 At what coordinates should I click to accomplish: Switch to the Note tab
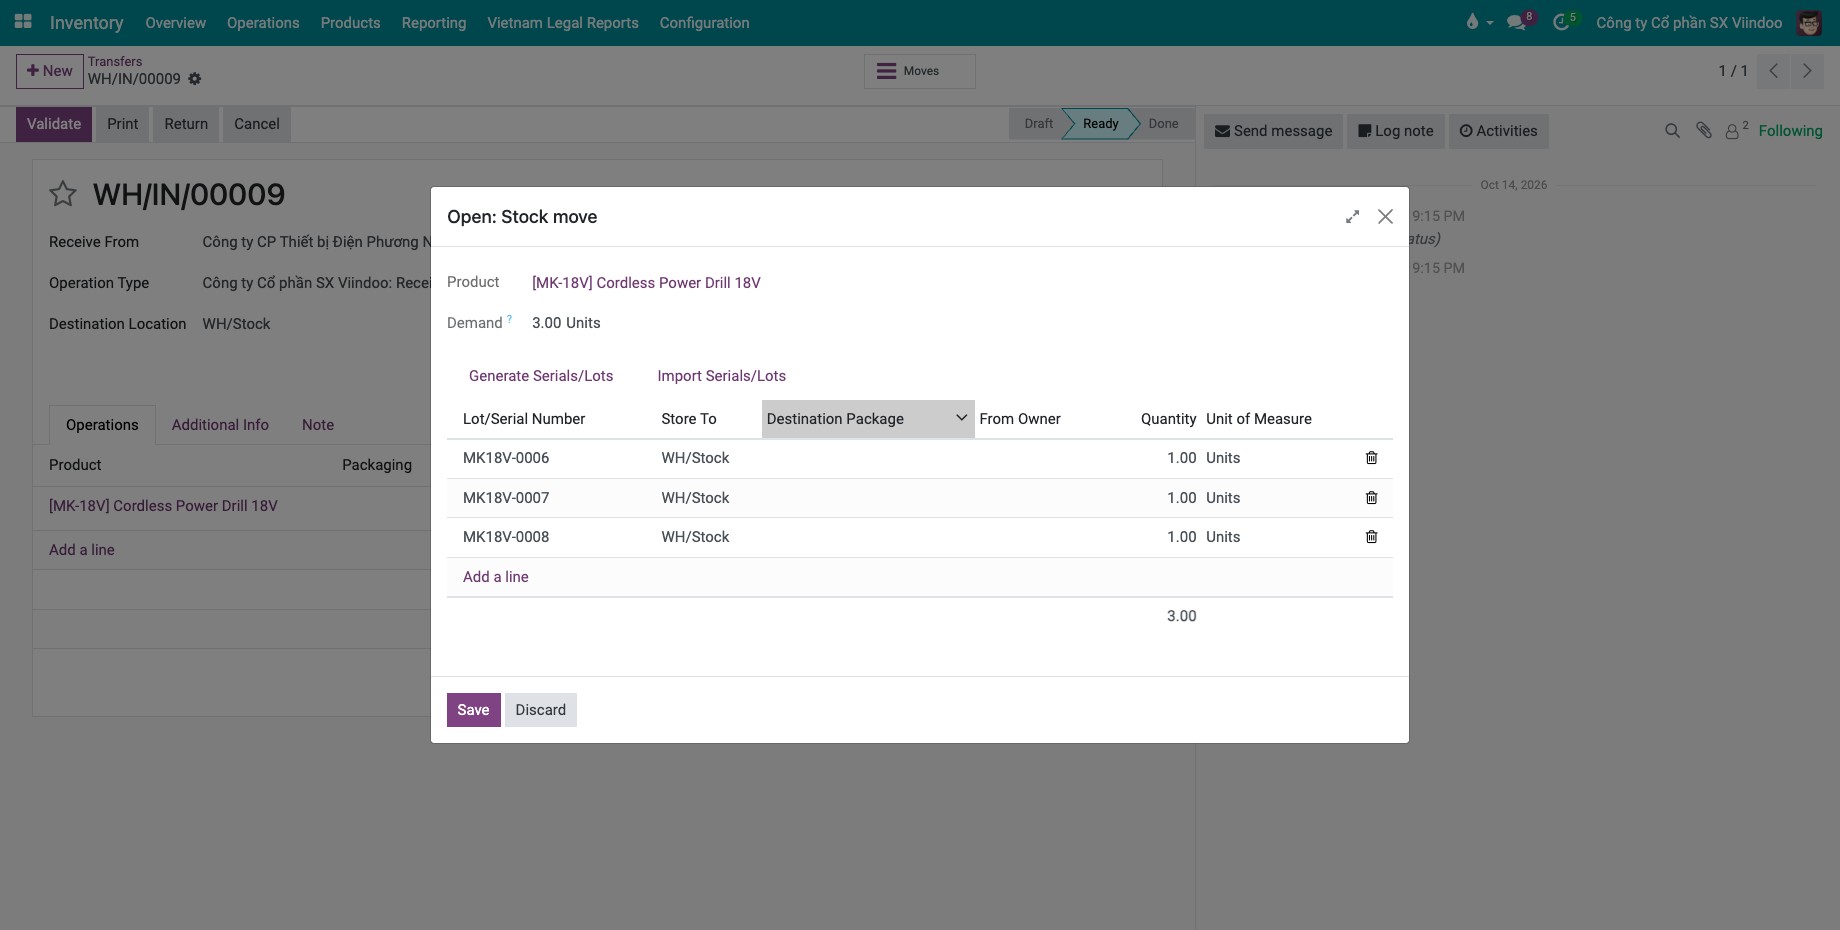[x=318, y=425]
